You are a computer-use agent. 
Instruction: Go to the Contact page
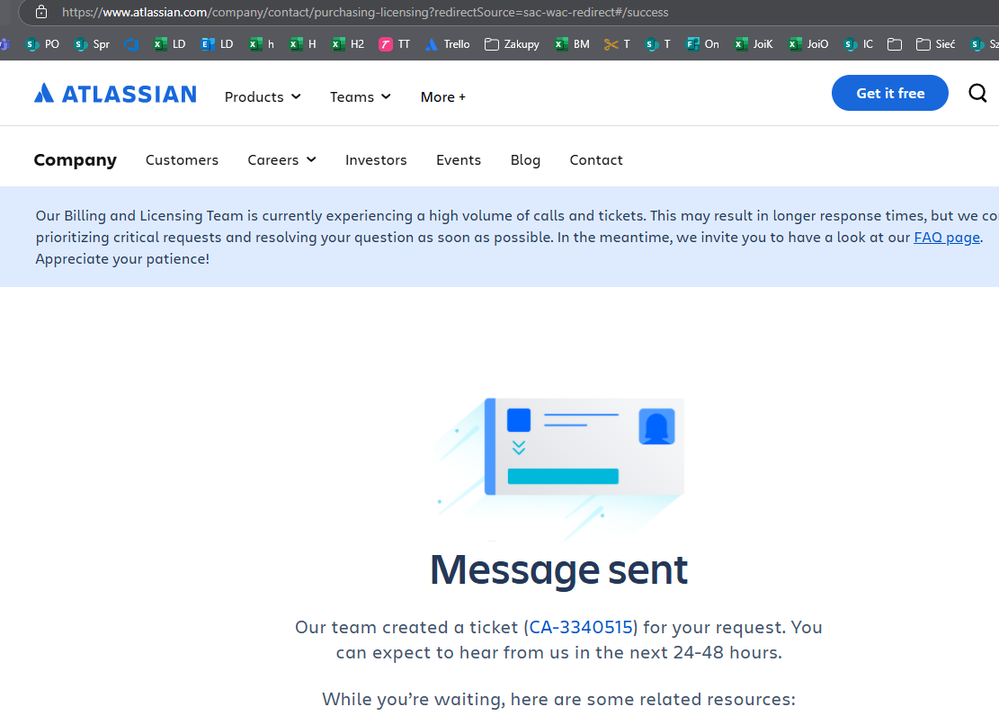point(596,160)
